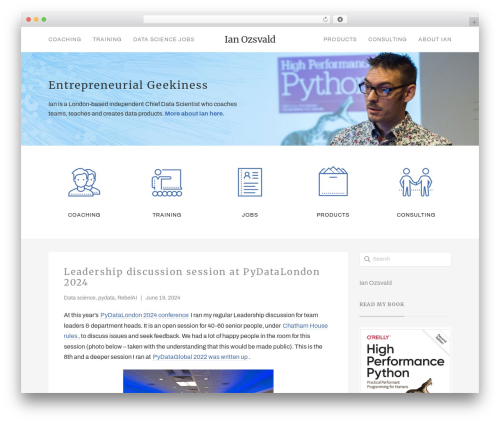Click the Consulting handshake icon

416,182
